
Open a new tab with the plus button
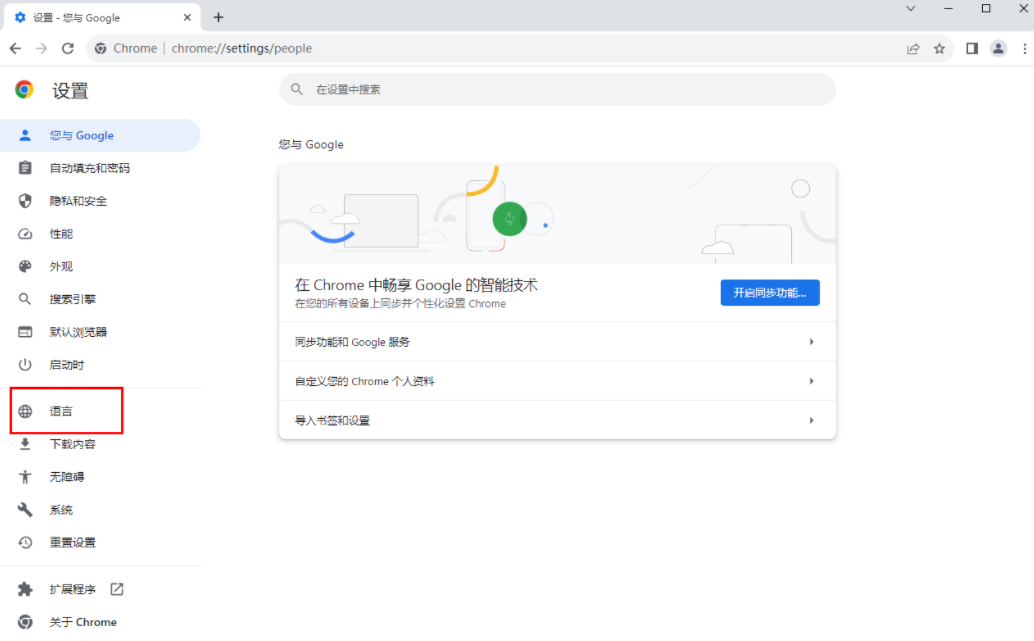tap(218, 17)
